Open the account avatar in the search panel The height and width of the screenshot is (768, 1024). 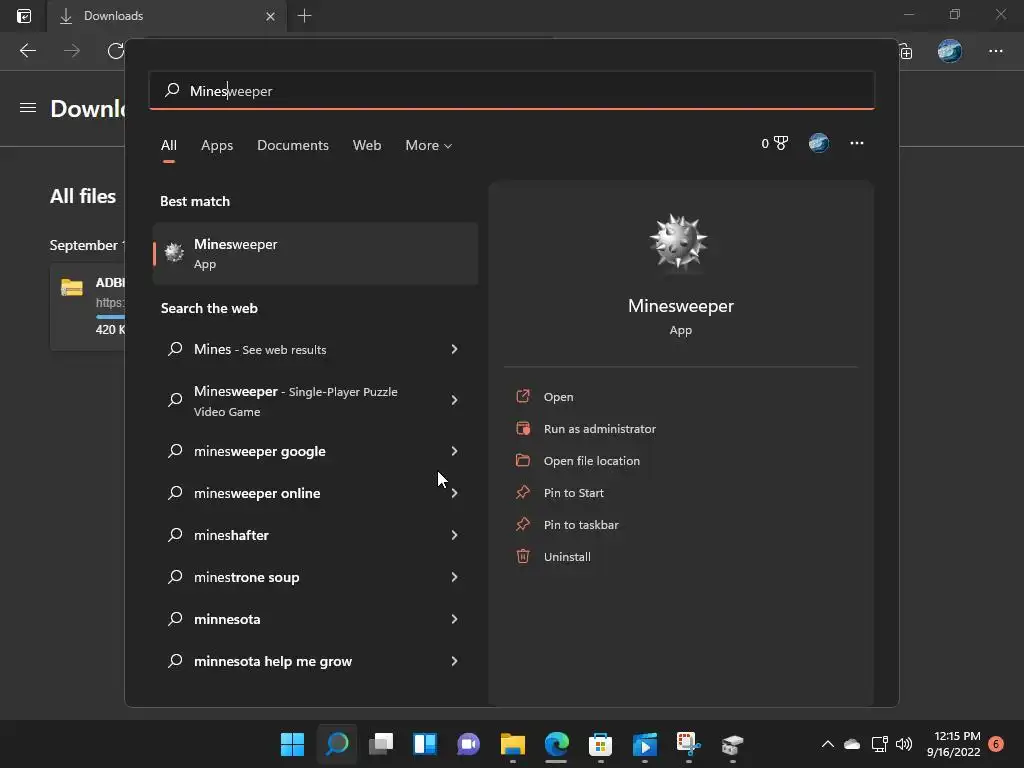click(818, 143)
